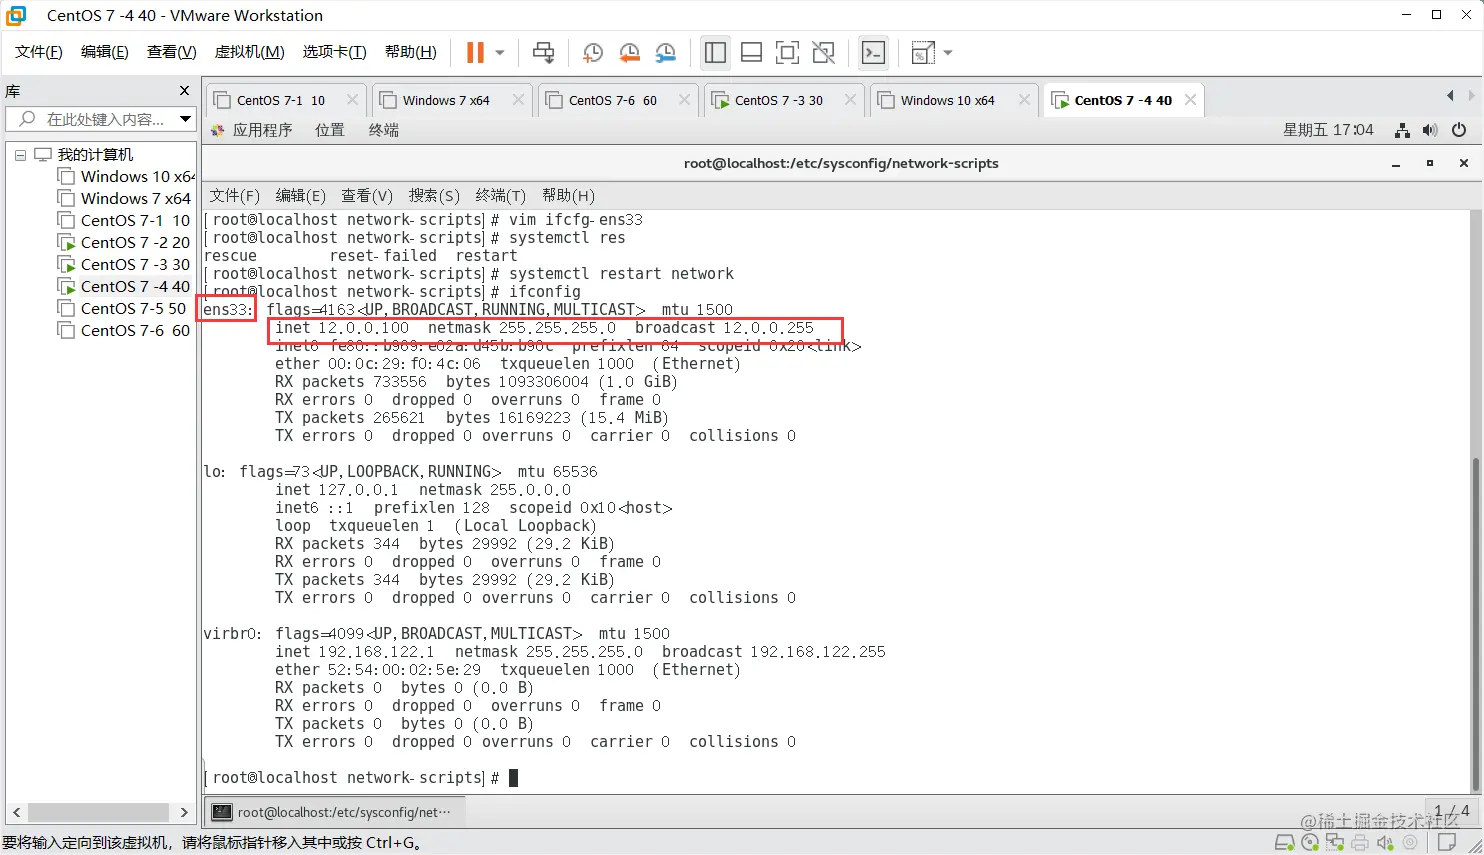Open the 文件(F) menu in VMware

(38, 52)
